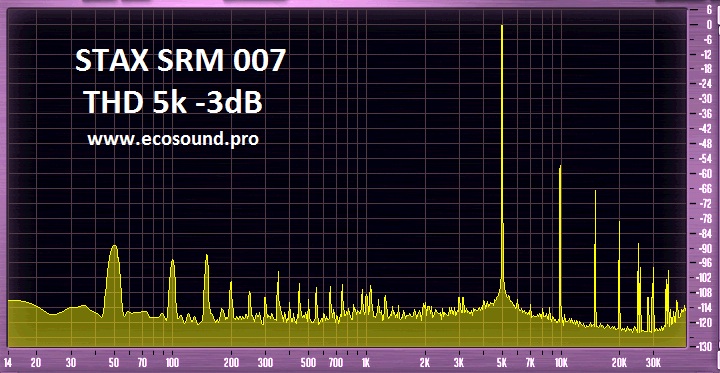Viewport: 720px width, 373px height.
Task: Click the +6 dB scale label
Action: 709,11
